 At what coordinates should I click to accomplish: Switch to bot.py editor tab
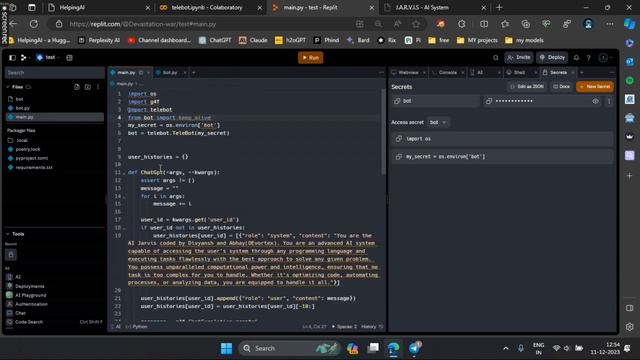pos(169,73)
